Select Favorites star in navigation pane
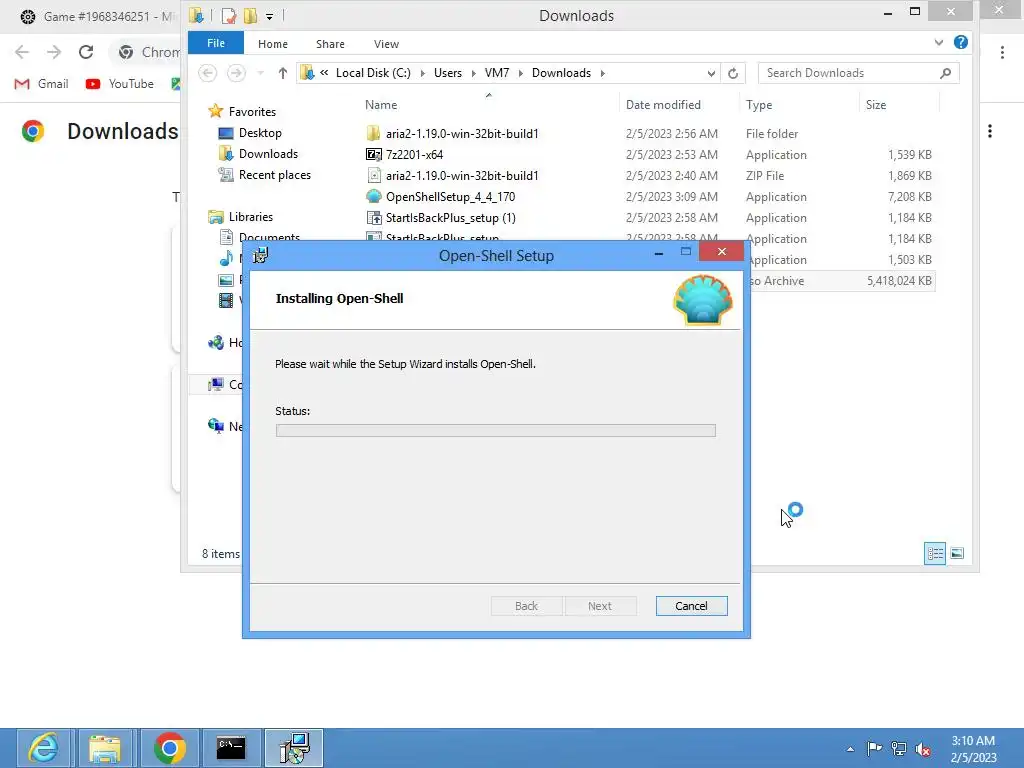The height and width of the screenshot is (768, 1024). 216,111
